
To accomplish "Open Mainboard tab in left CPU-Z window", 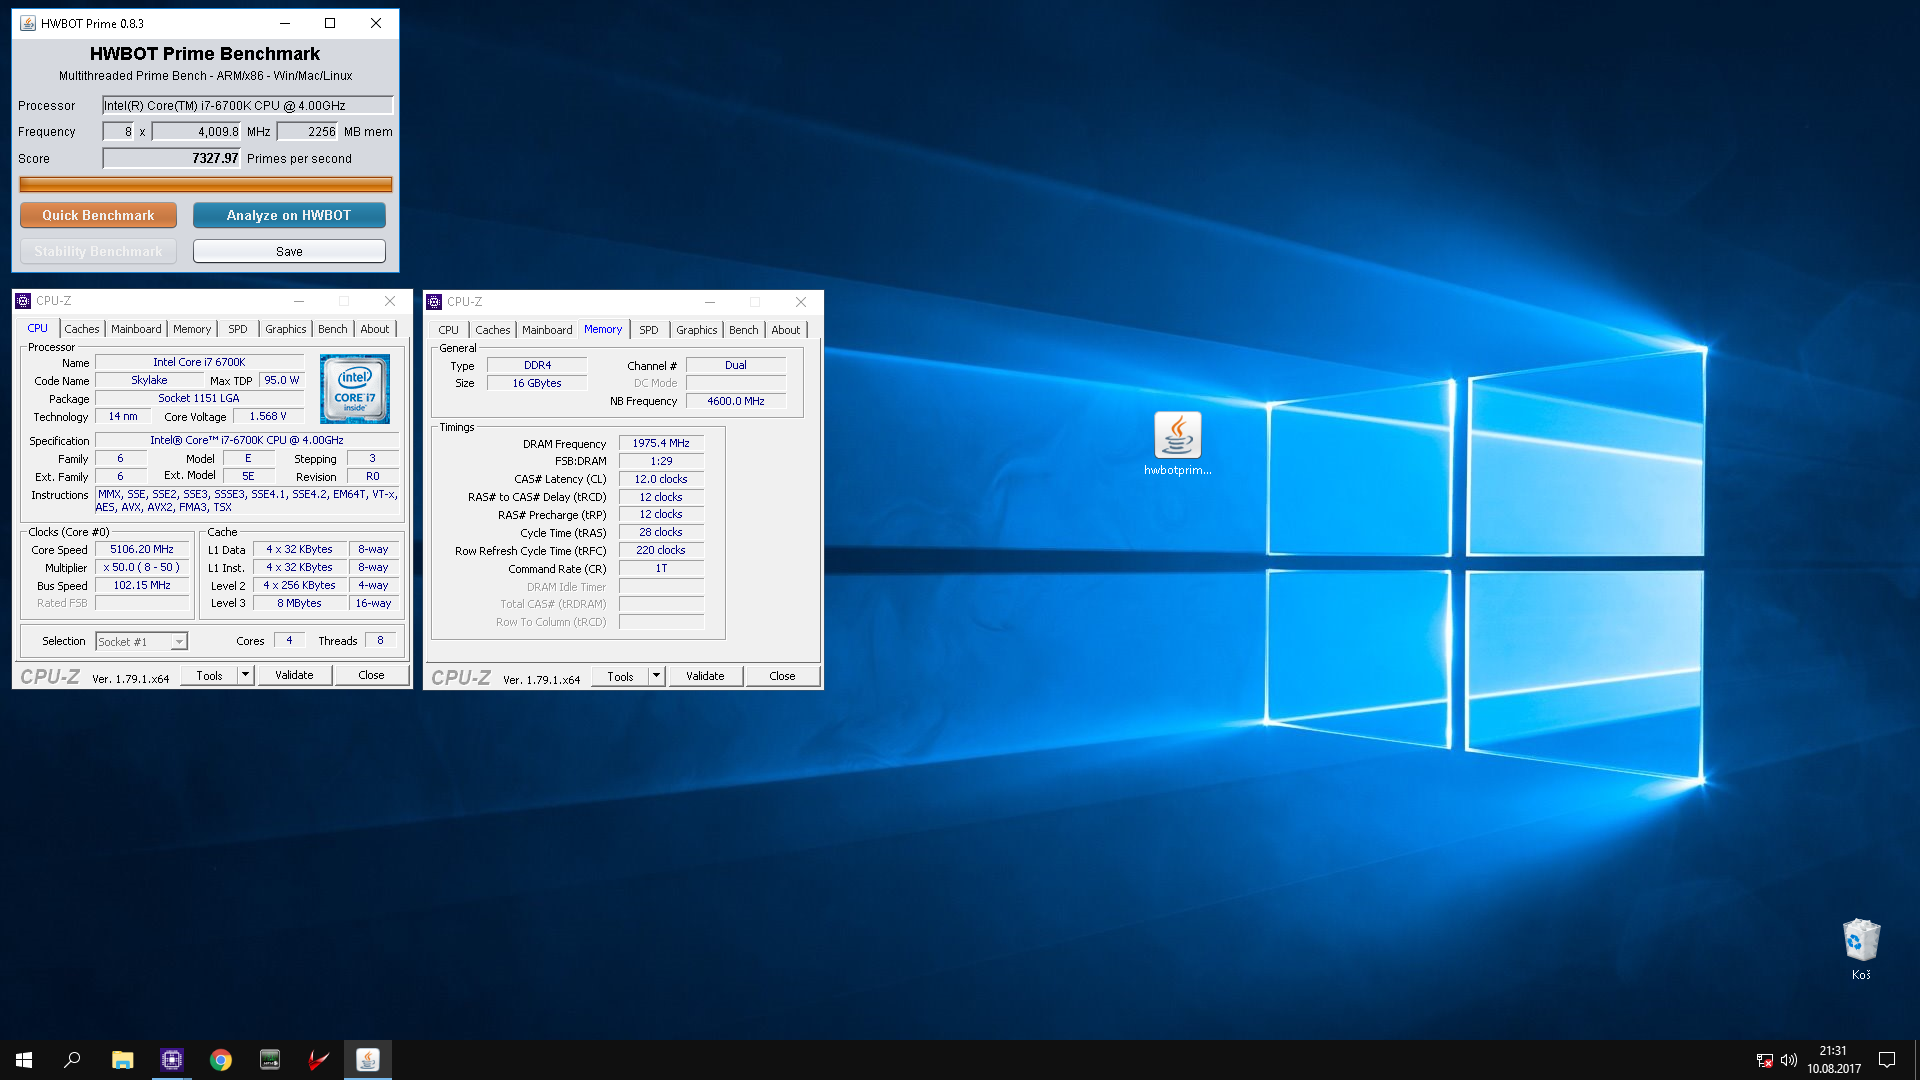I will click(136, 329).
